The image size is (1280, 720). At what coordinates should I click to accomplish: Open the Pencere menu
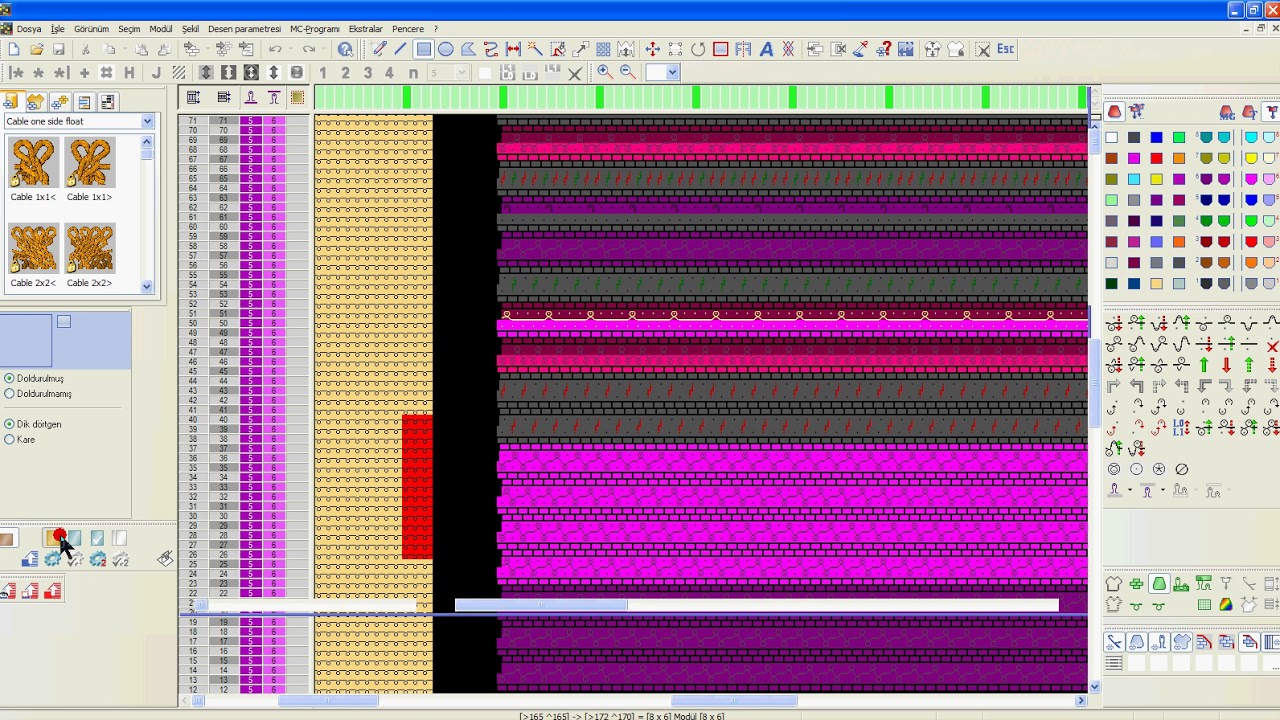(x=408, y=29)
